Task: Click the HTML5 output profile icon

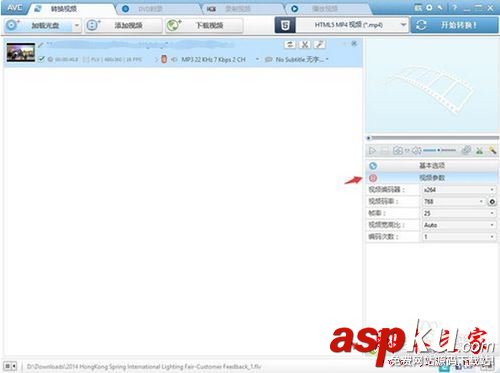Action: point(285,25)
